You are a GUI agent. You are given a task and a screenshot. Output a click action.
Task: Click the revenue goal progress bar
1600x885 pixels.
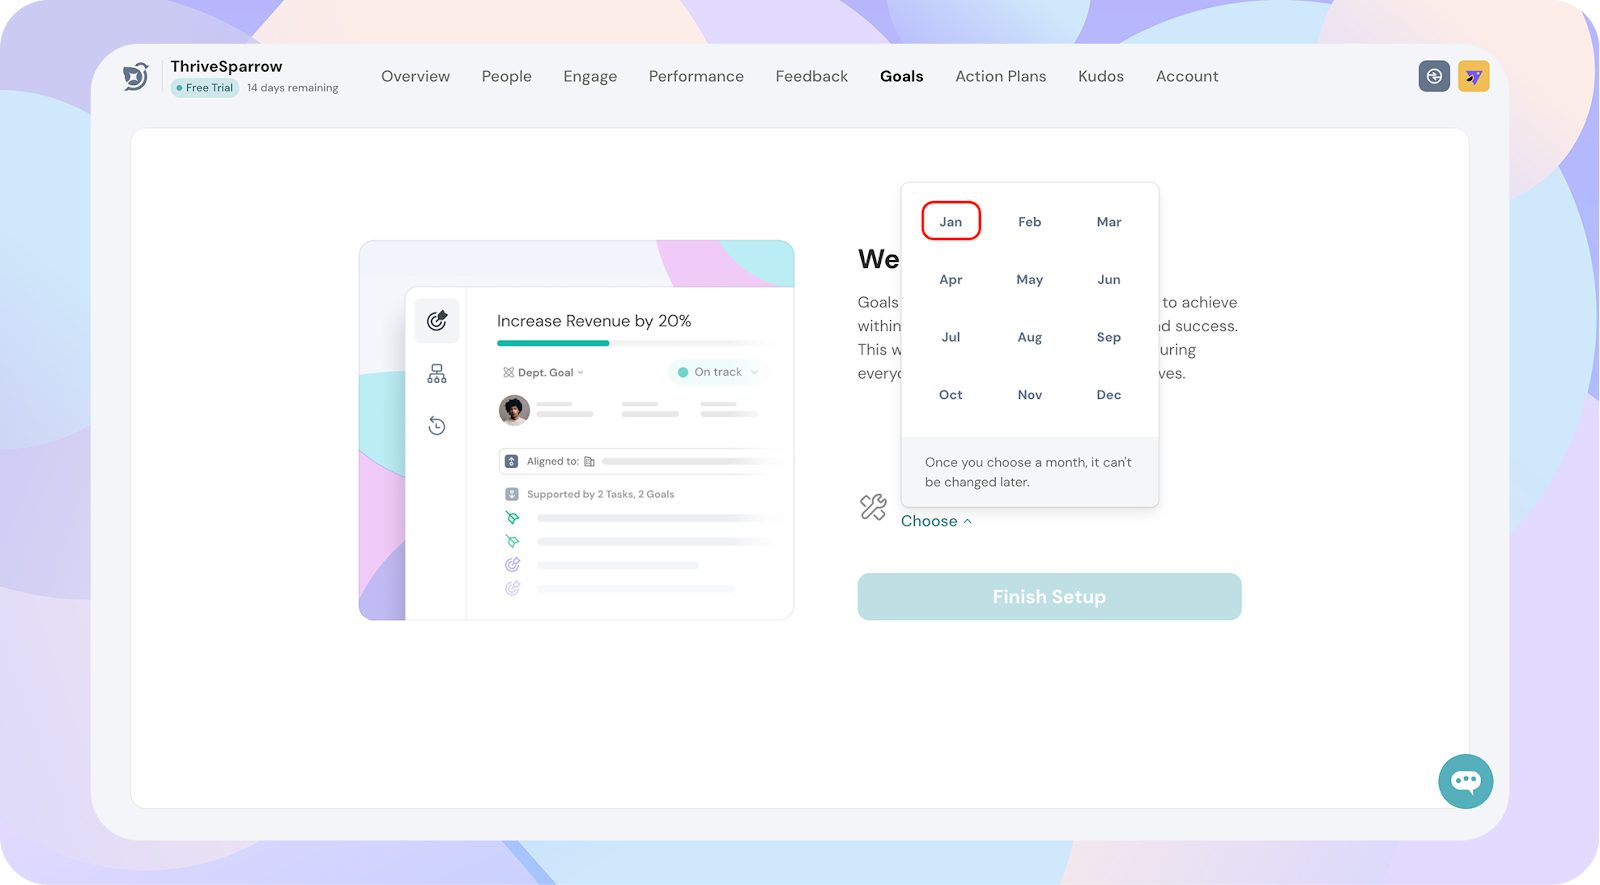coord(636,343)
